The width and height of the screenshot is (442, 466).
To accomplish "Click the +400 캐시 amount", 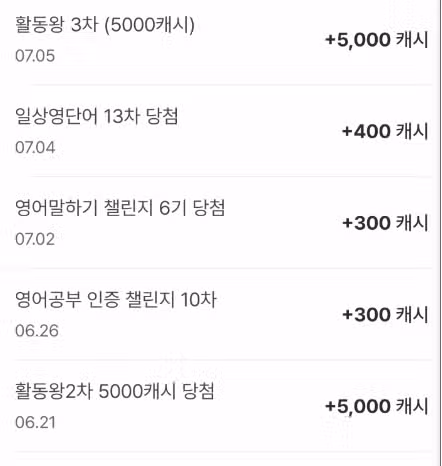I will click(x=385, y=131).
